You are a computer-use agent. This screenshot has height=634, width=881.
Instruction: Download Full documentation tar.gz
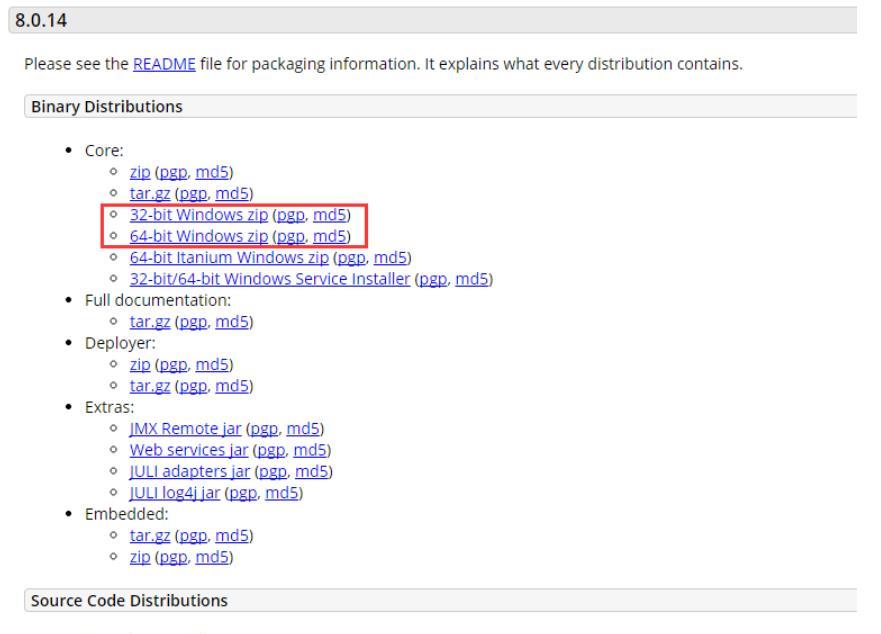click(x=150, y=321)
